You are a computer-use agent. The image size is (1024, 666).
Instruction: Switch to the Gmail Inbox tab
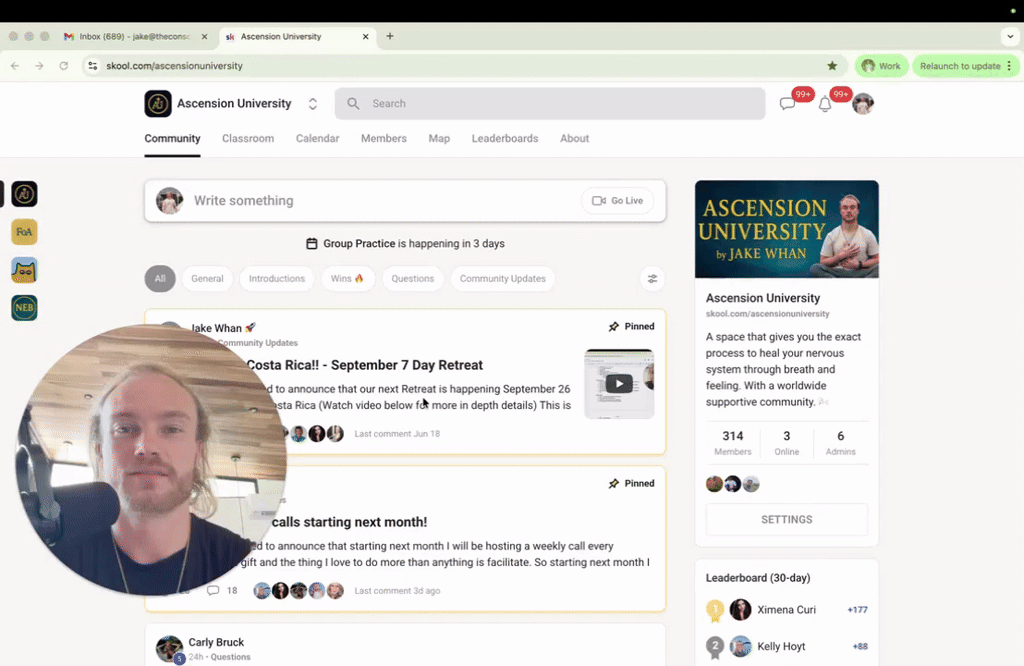pyautogui.click(x=134, y=37)
